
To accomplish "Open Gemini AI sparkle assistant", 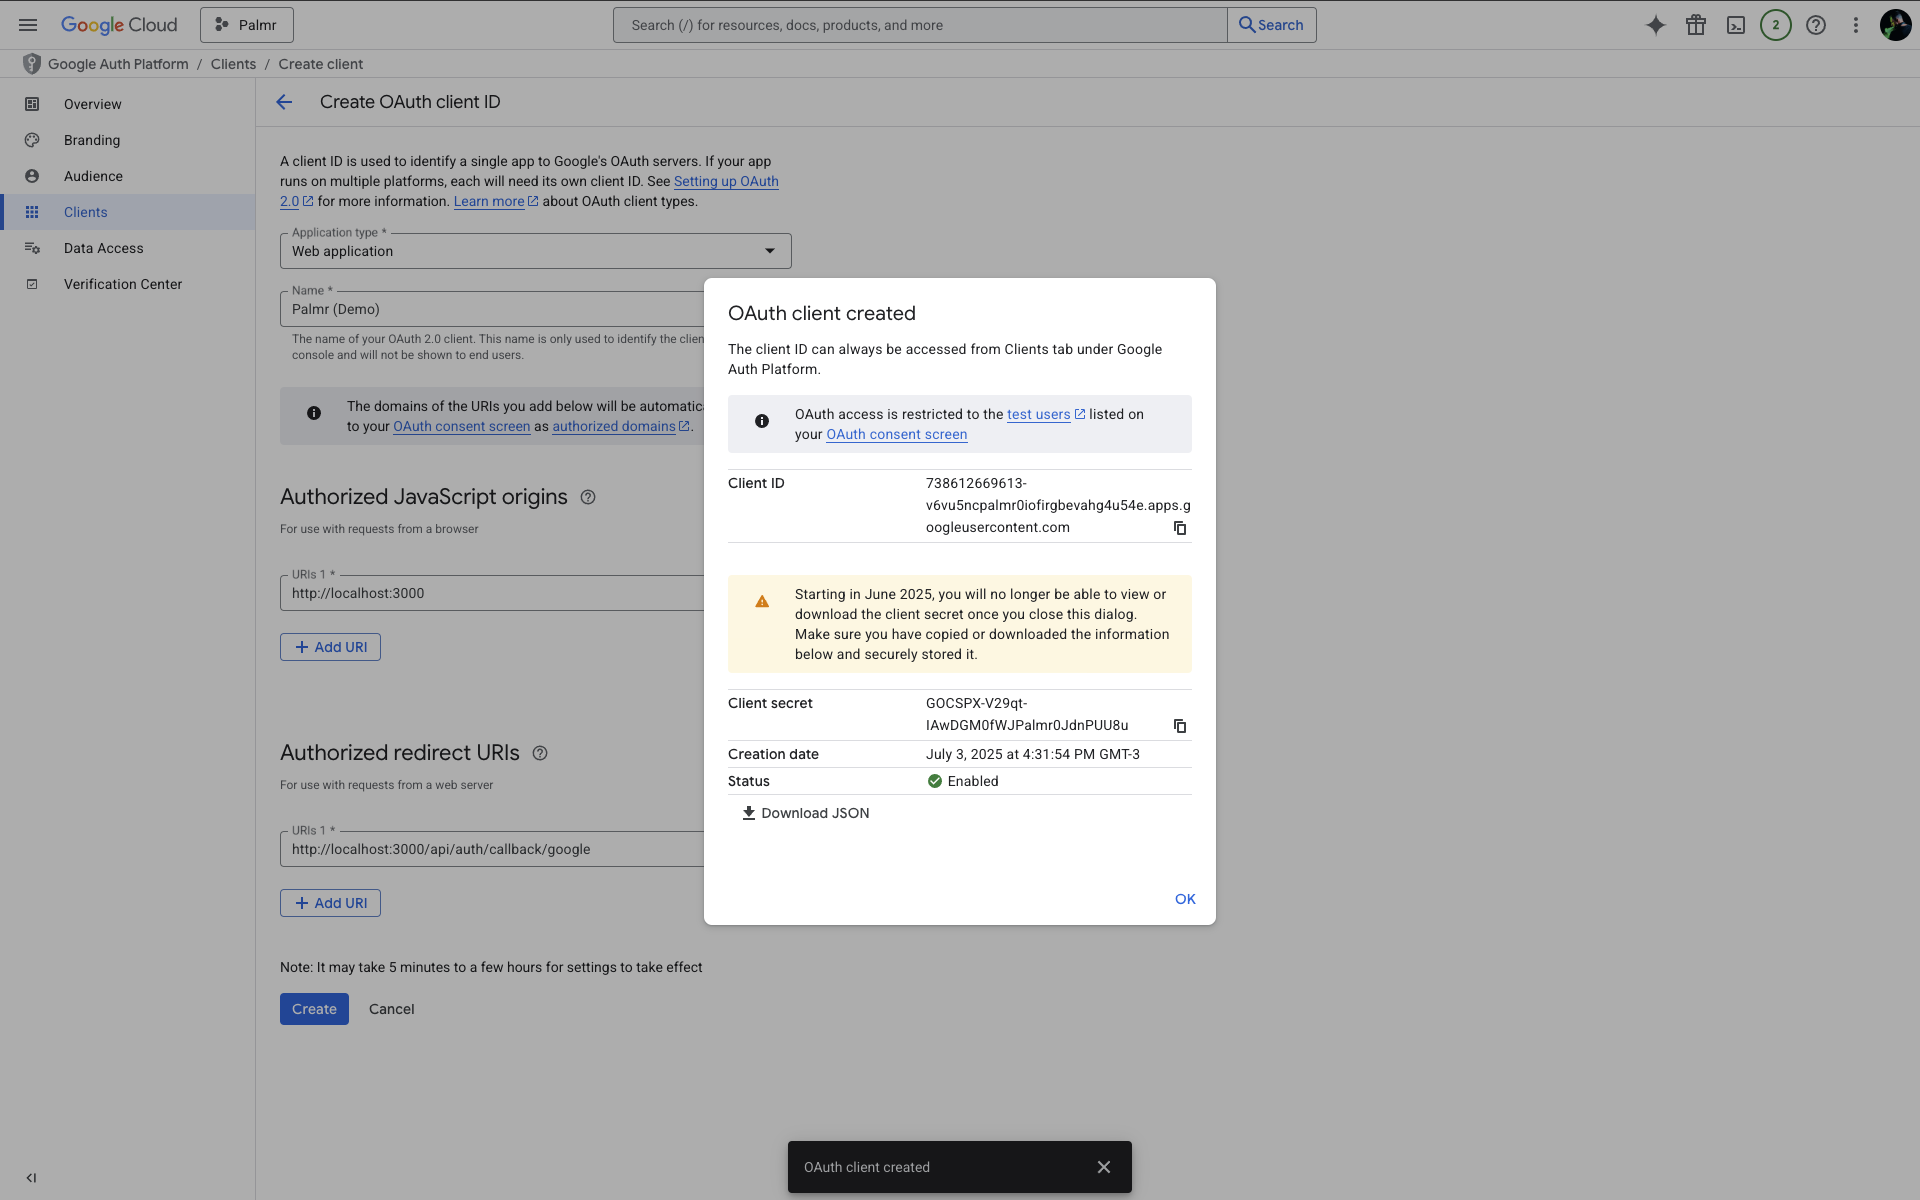I will (x=1656, y=25).
